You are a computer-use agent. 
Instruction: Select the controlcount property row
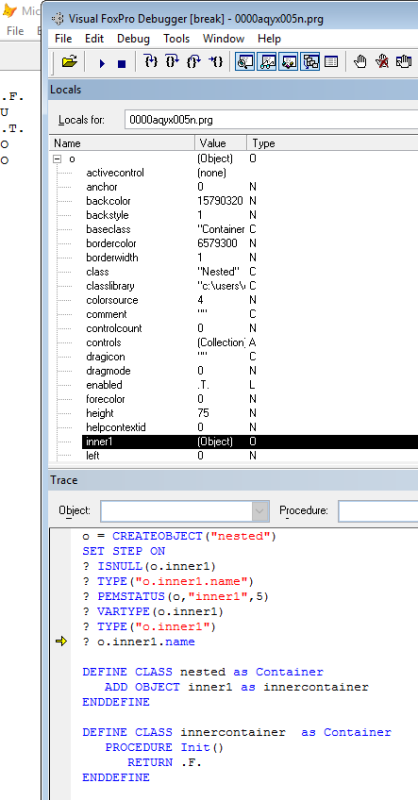pos(250,329)
